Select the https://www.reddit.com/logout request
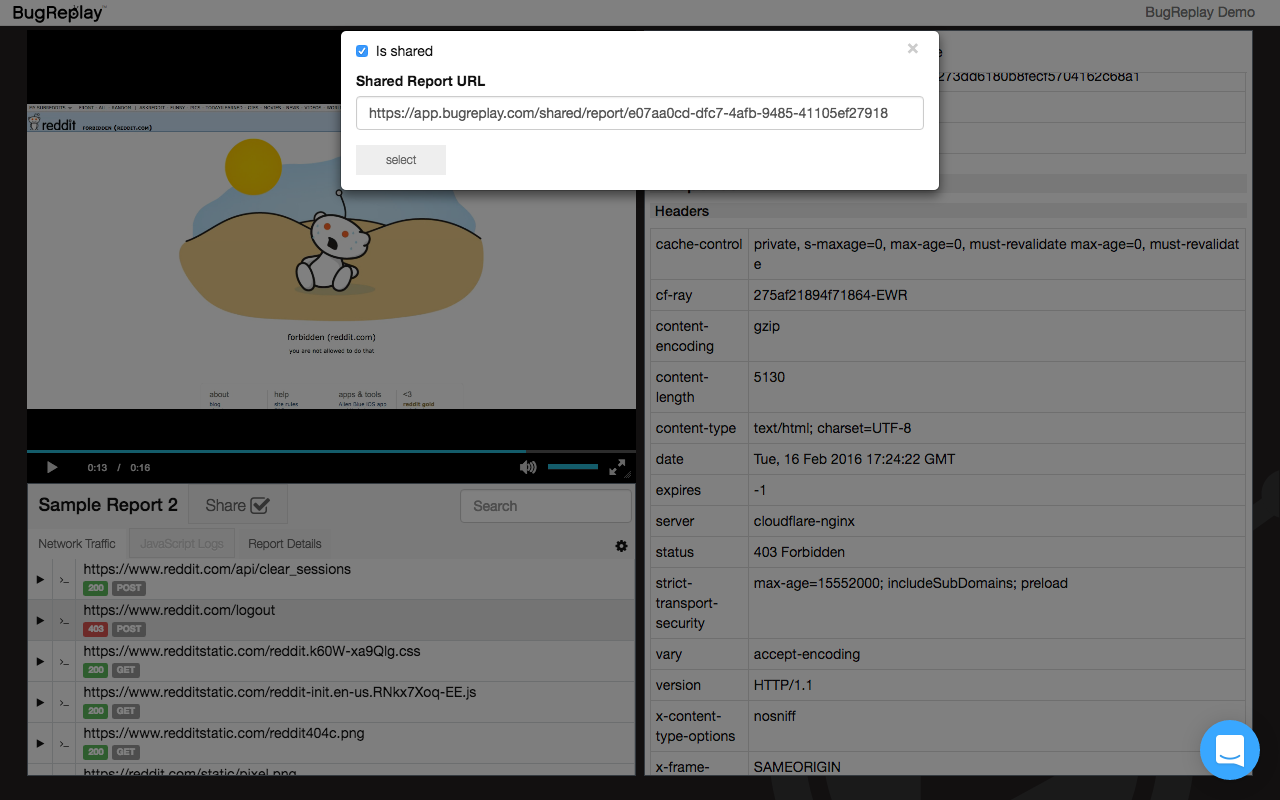Screen dimensions: 1280x800 (x=179, y=610)
